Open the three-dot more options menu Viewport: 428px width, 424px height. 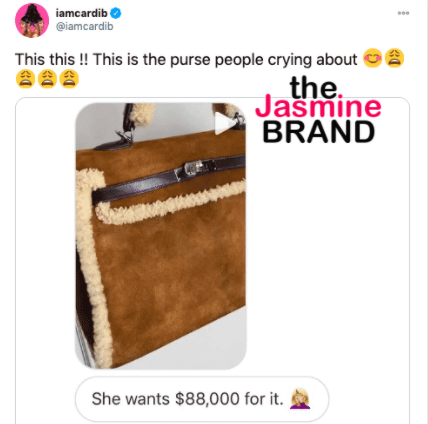pyautogui.click(x=403, y=13)
